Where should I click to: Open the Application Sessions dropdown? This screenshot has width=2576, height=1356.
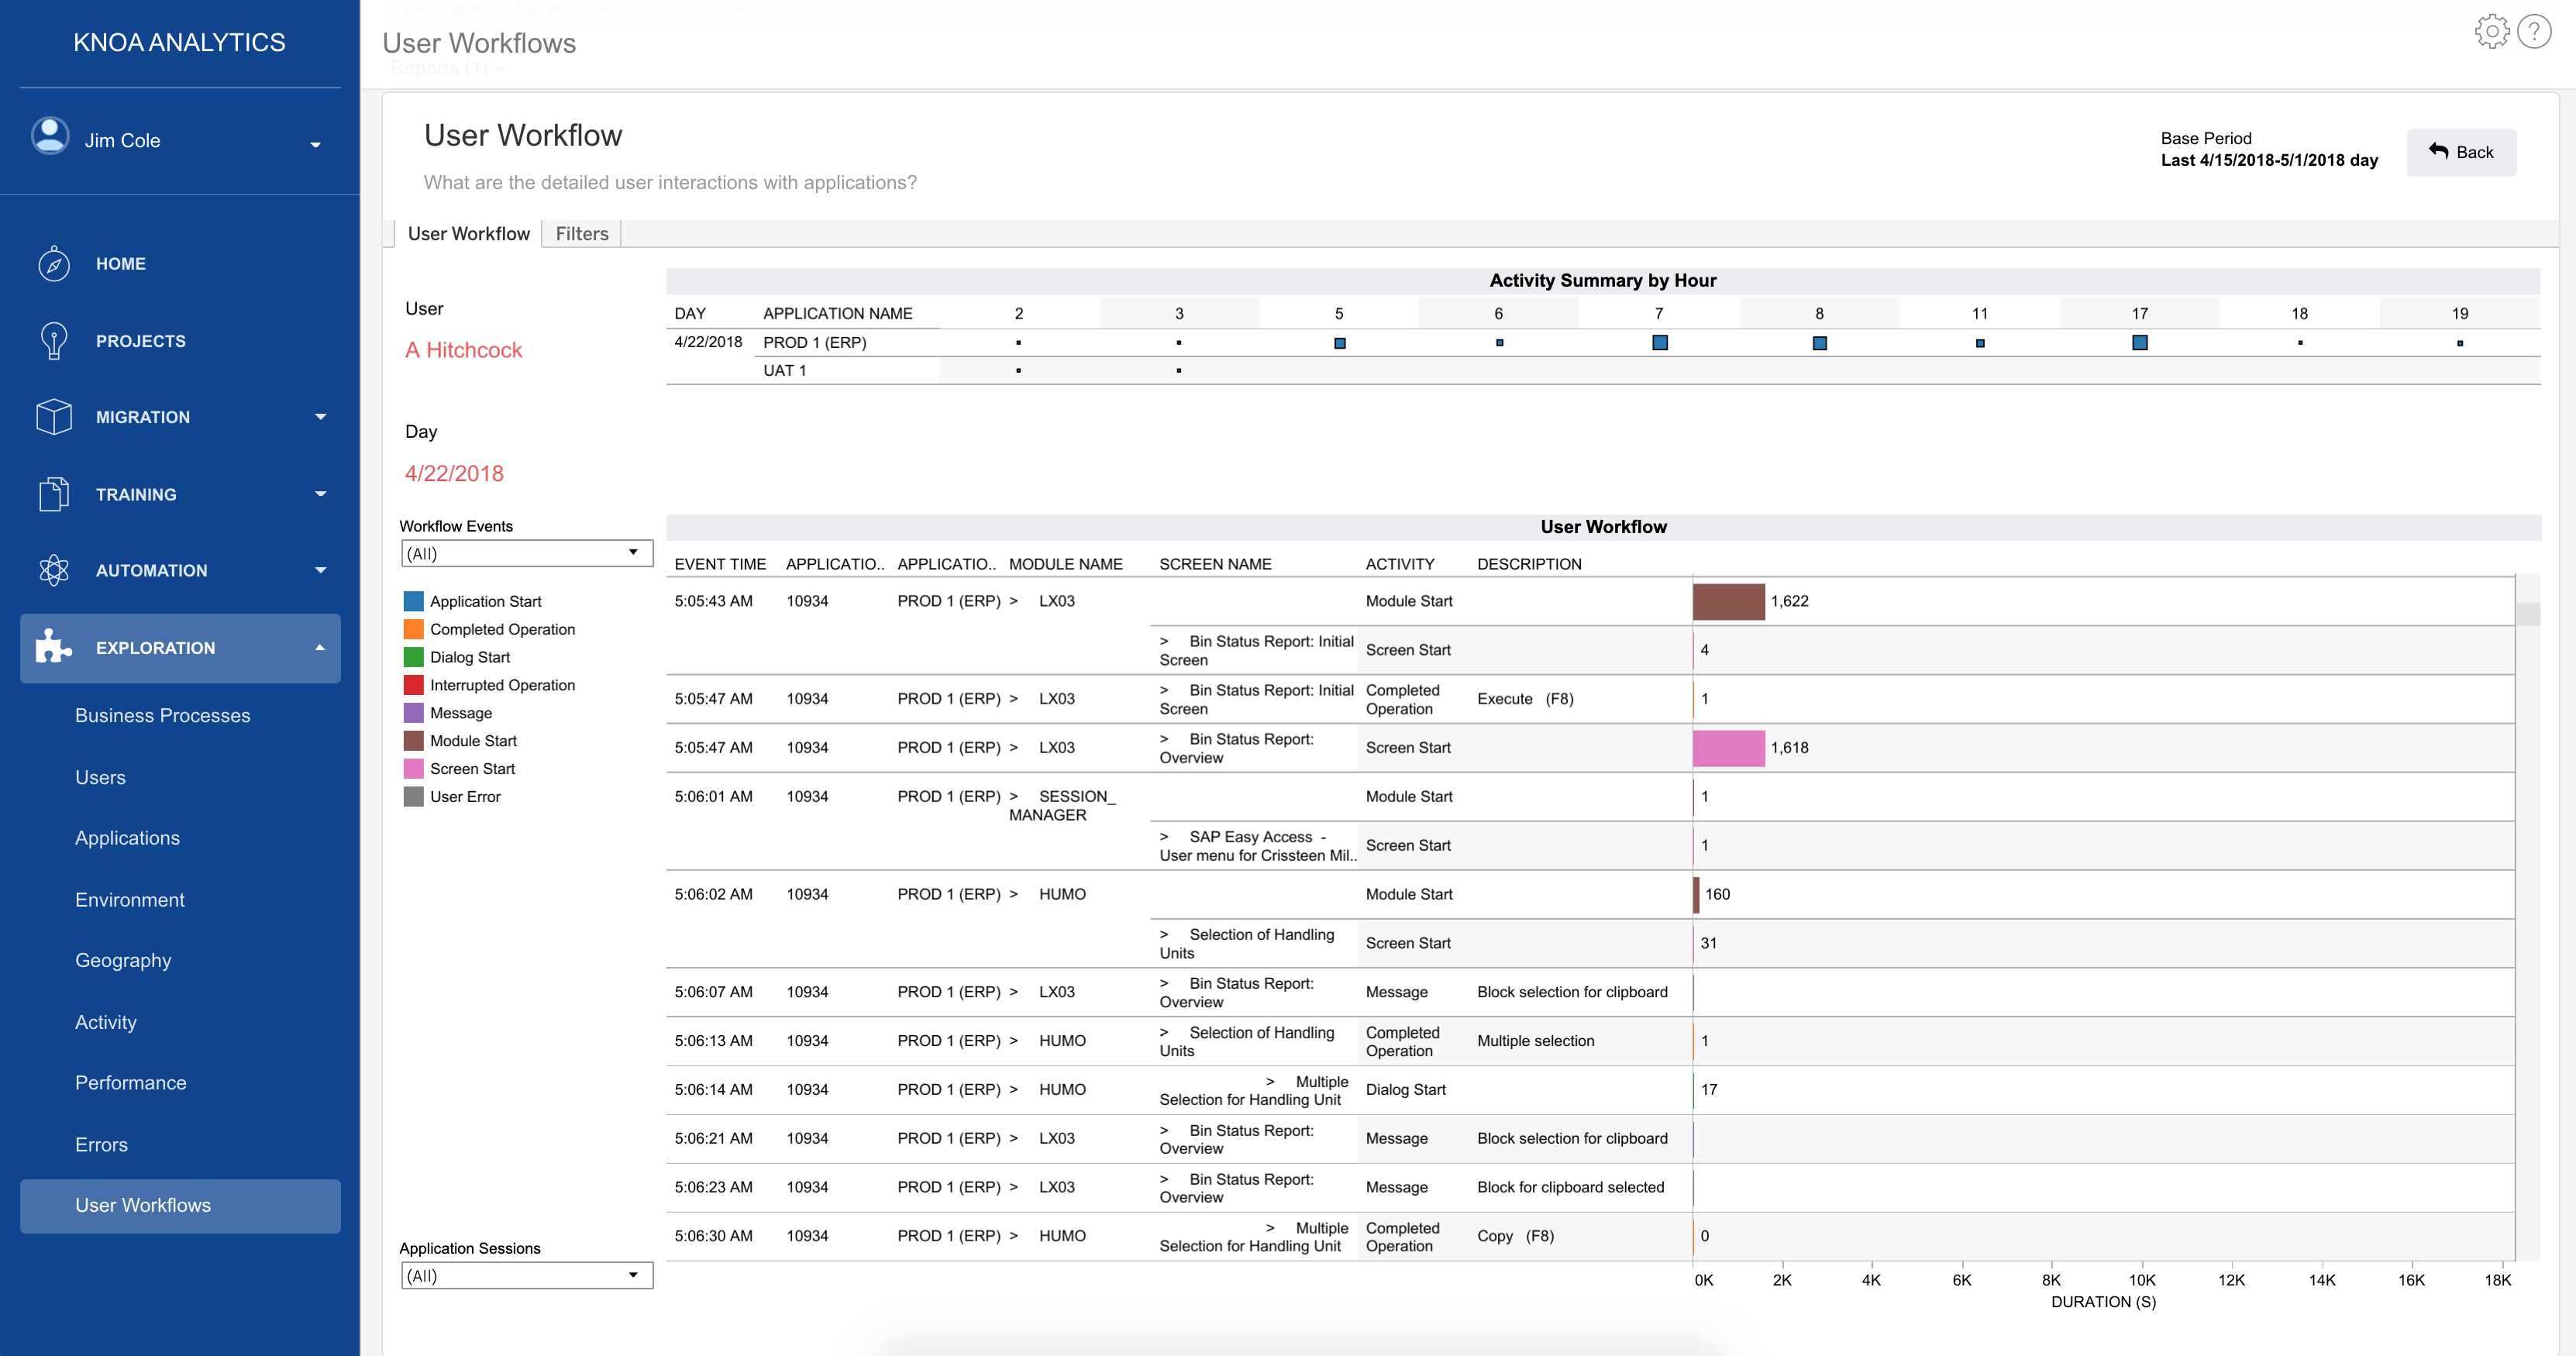[x=526, y=1275]
